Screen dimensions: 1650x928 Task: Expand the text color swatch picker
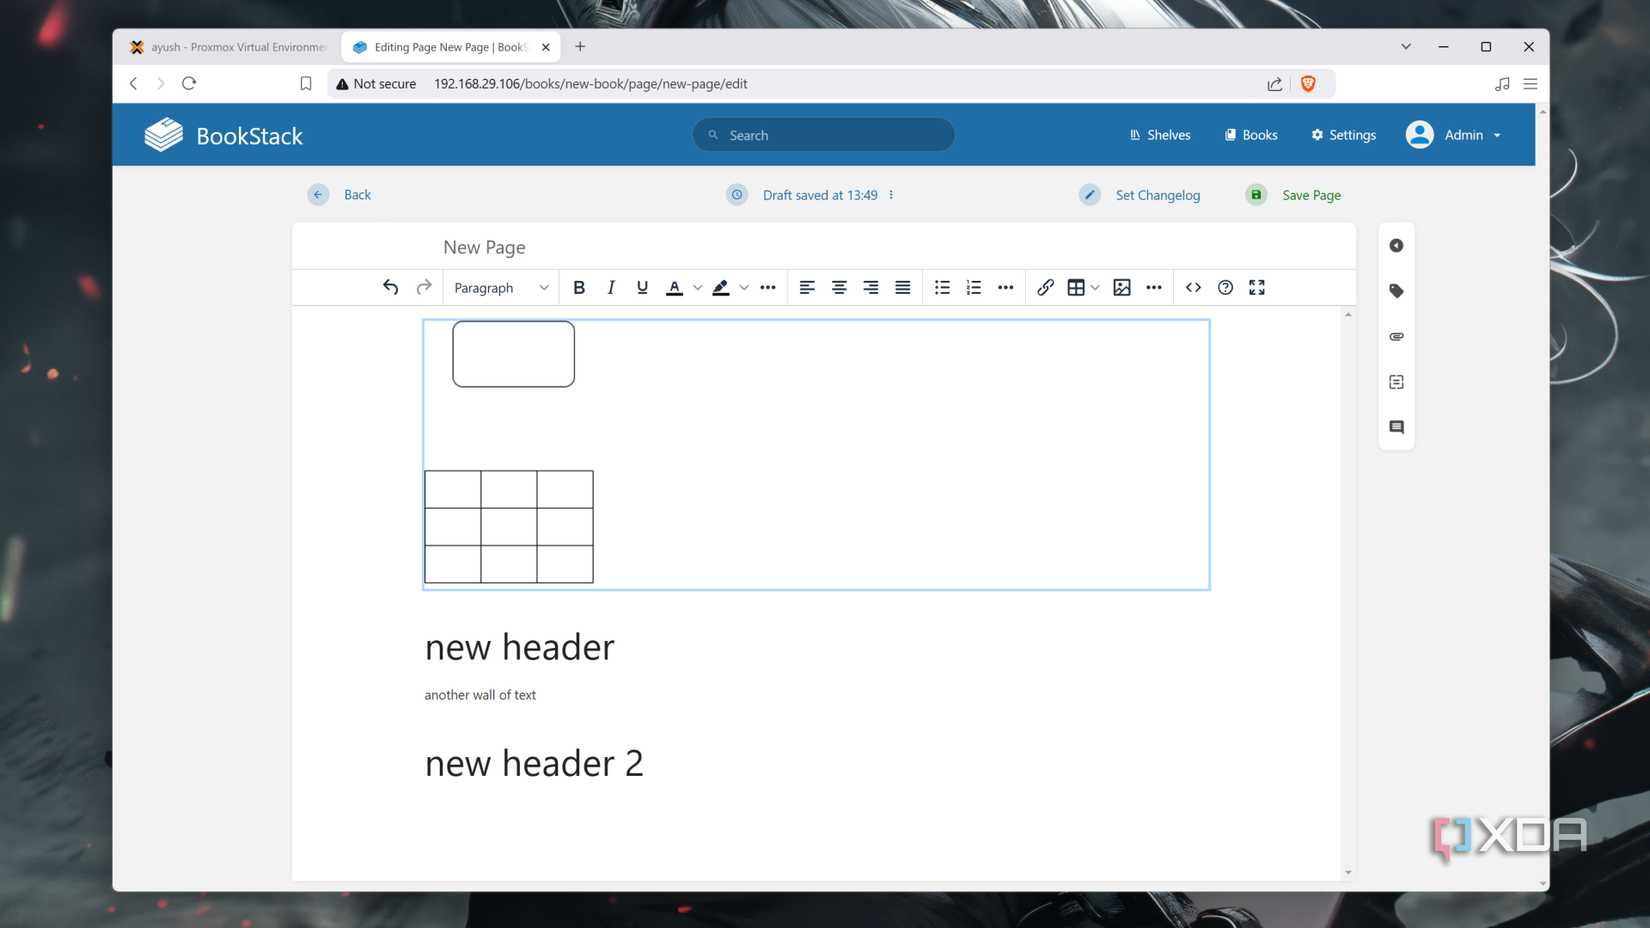697,287
